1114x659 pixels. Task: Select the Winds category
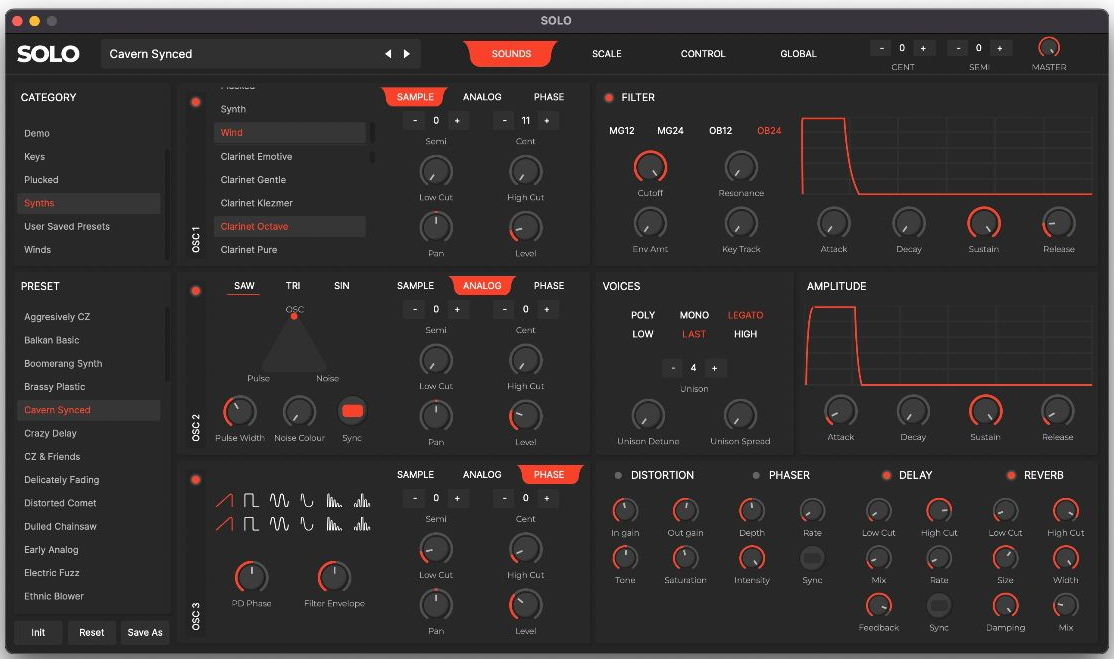point(89,250)
